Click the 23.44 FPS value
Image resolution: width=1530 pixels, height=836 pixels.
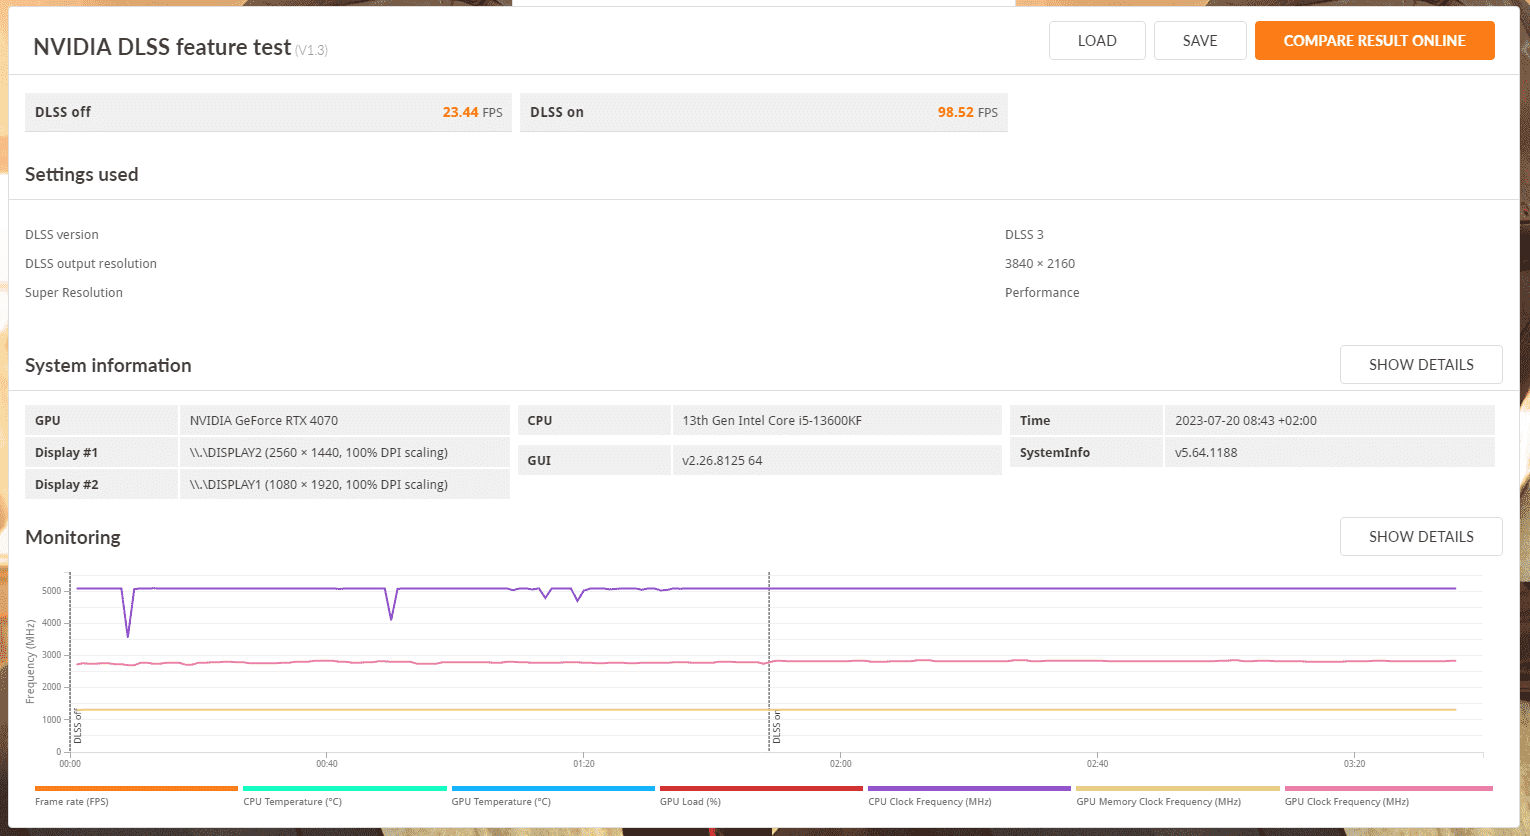(472, 113)
